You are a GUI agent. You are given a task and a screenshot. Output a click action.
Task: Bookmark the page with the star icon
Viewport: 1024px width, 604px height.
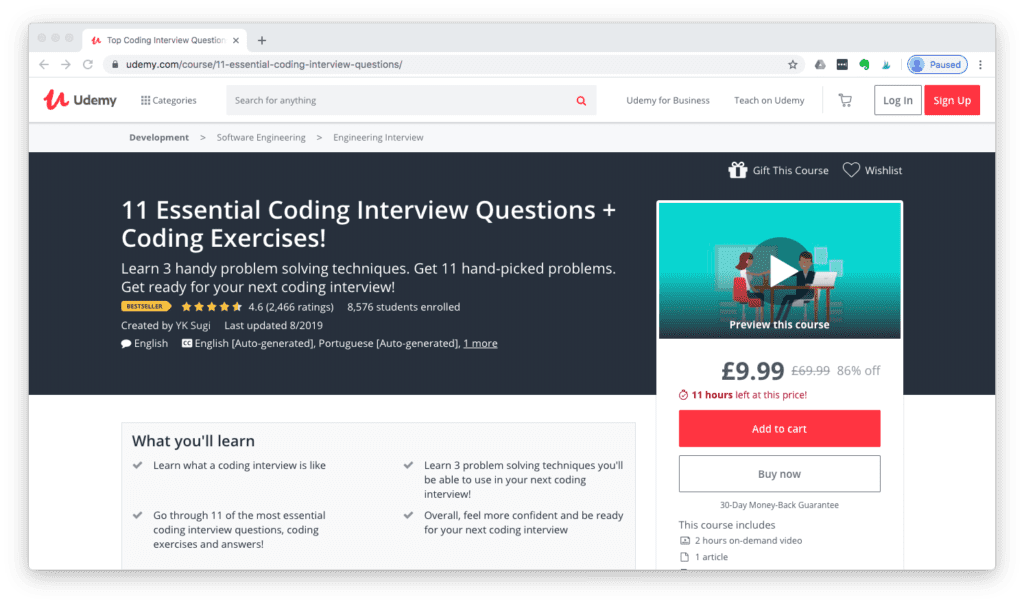[793, 63]
